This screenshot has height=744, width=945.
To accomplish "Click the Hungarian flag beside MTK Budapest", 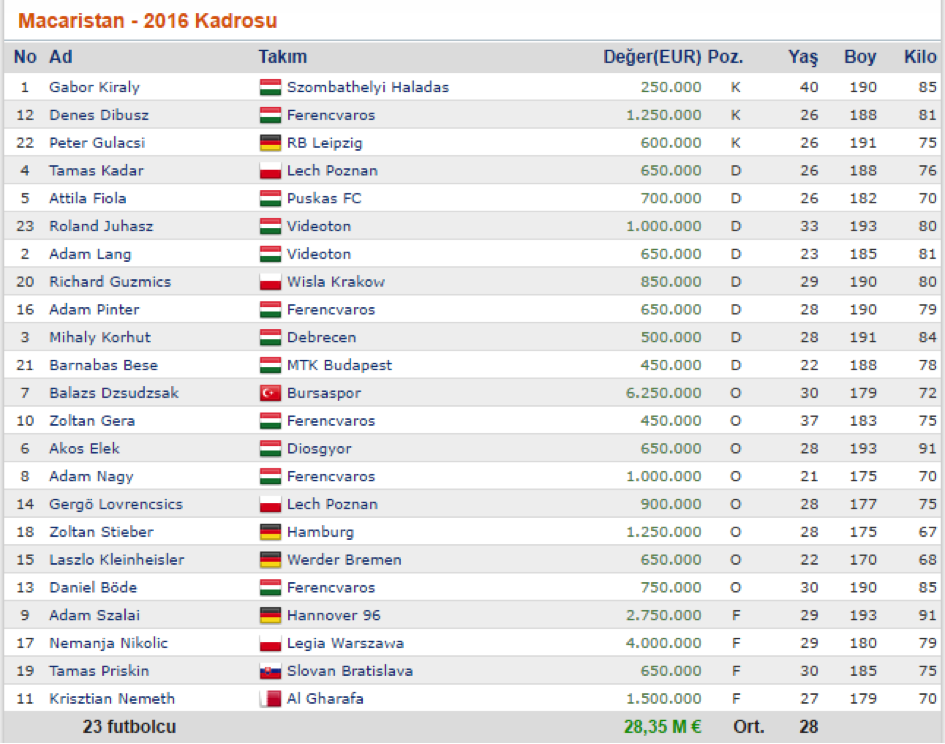I will tap(270, 365).
